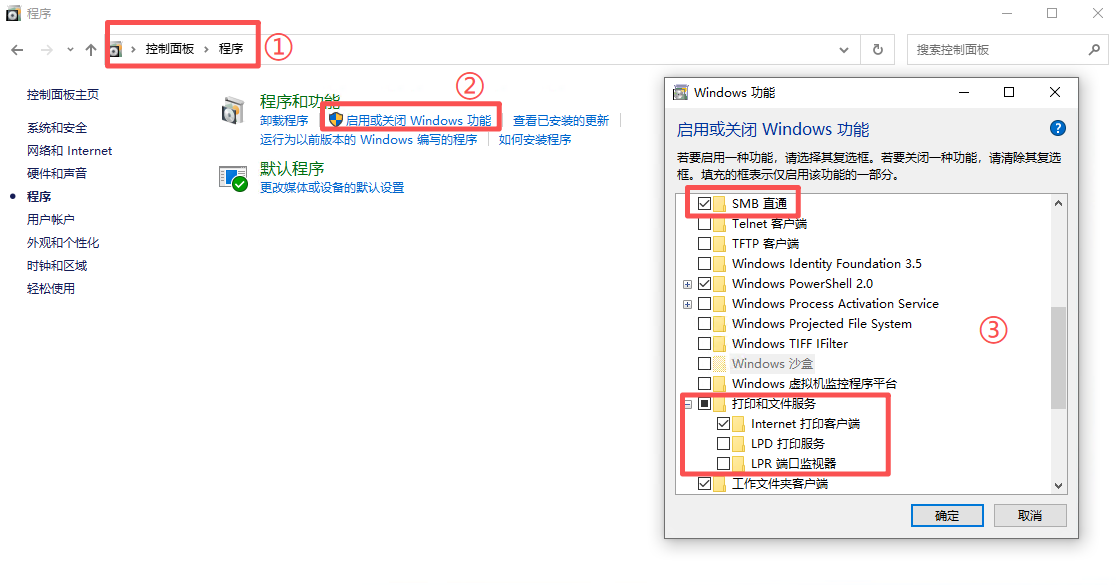
Task: Refresh the Control Panel view
Action: pos(878,50)
